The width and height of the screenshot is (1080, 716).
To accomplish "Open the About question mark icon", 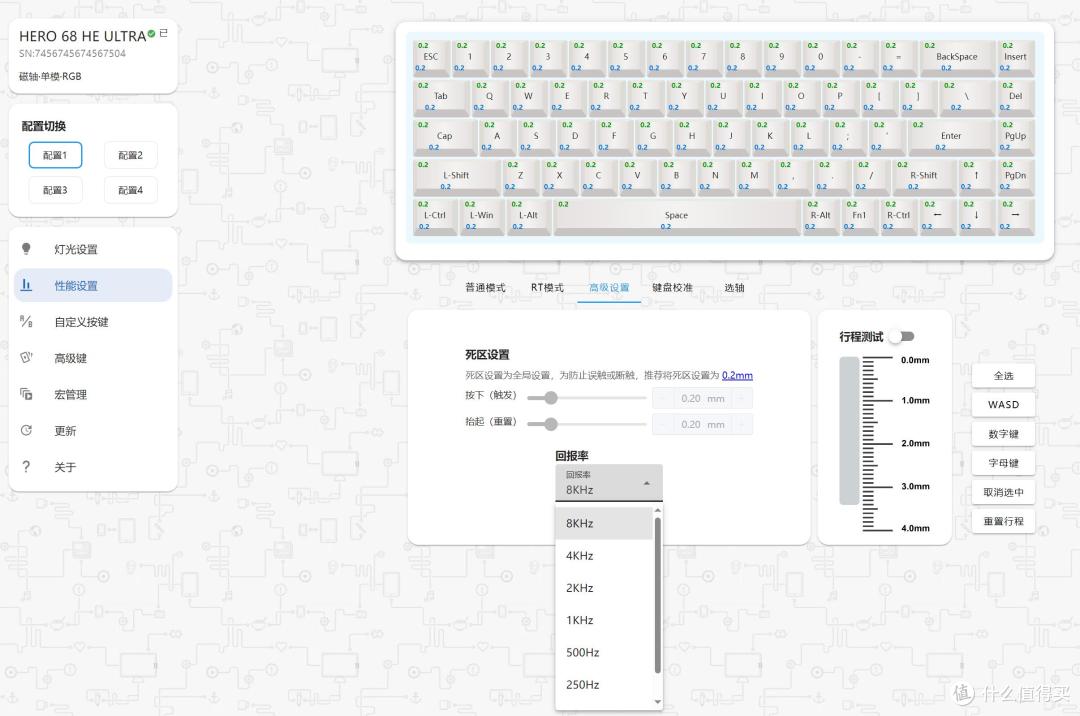I will pyautogui.click(x=26, y=467).
